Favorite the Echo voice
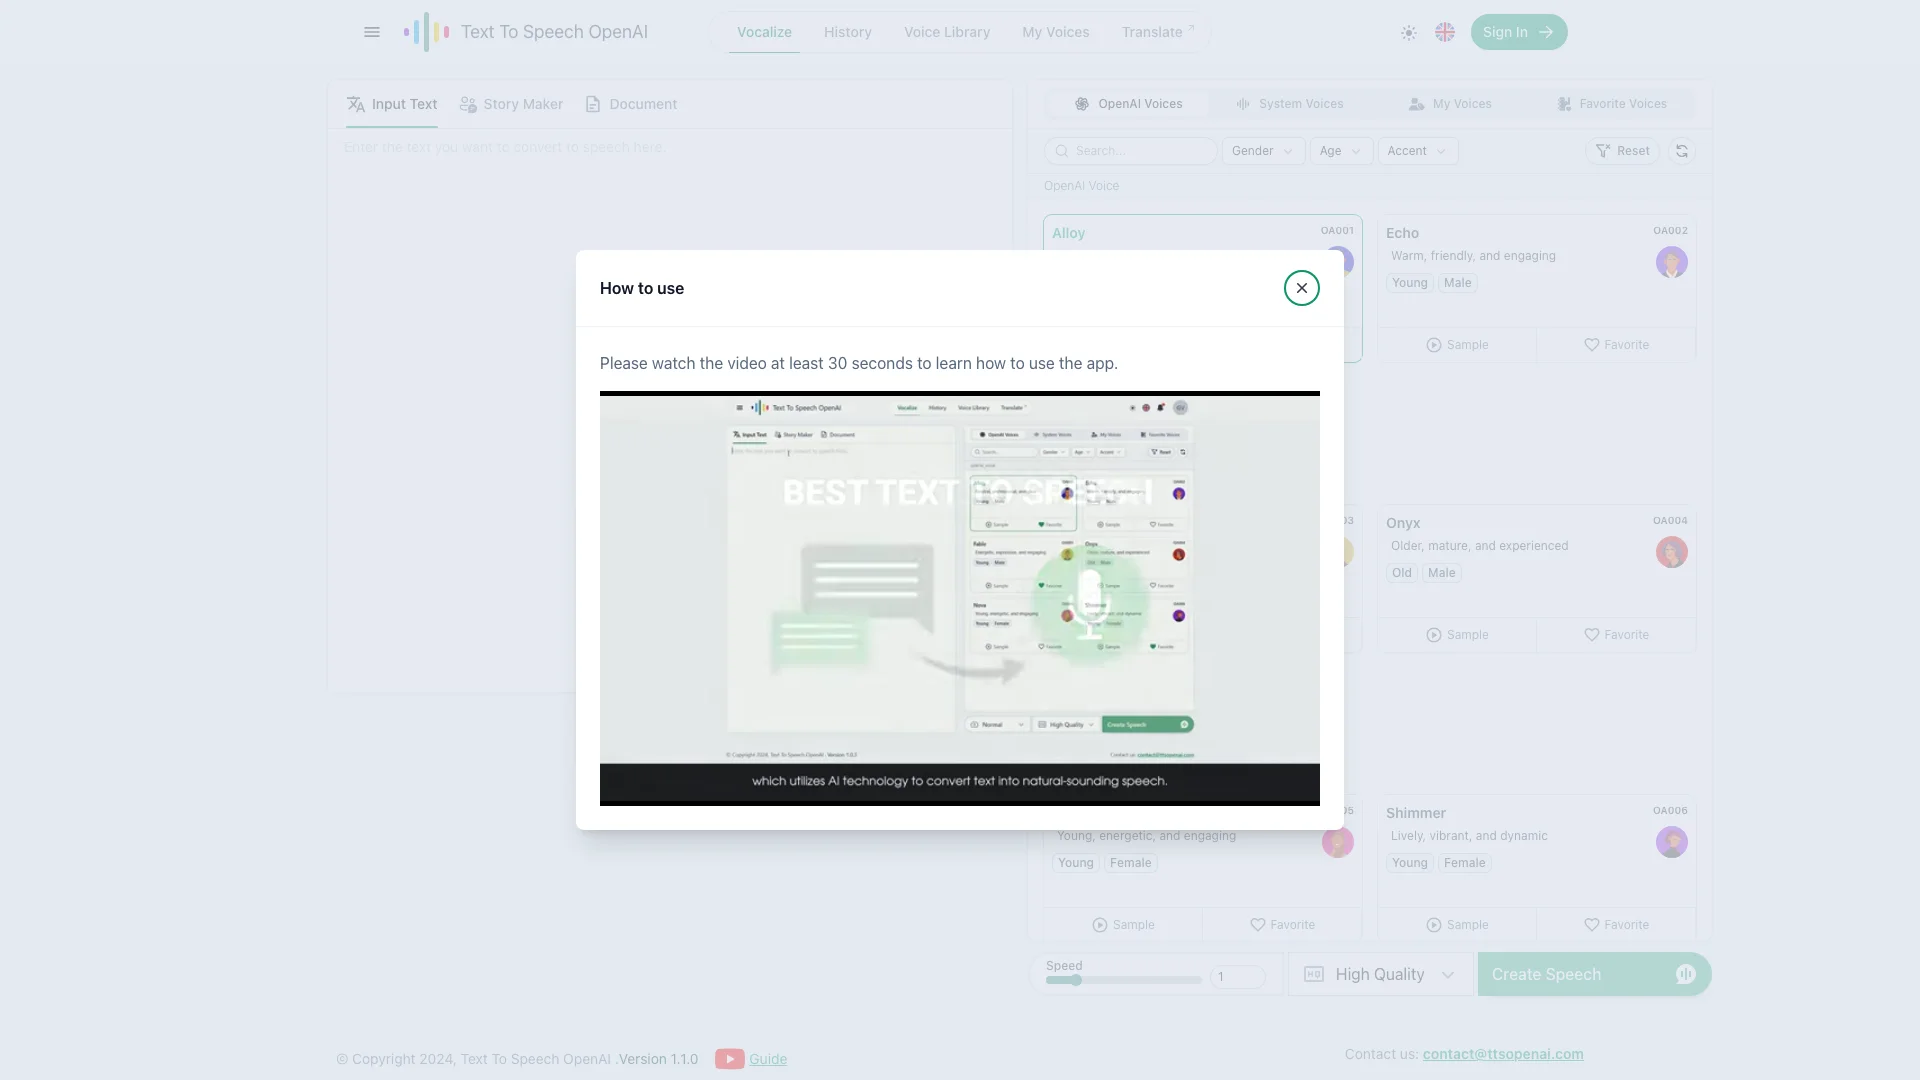The height and width of the screenshot is (1080, 1920). 1616,345
